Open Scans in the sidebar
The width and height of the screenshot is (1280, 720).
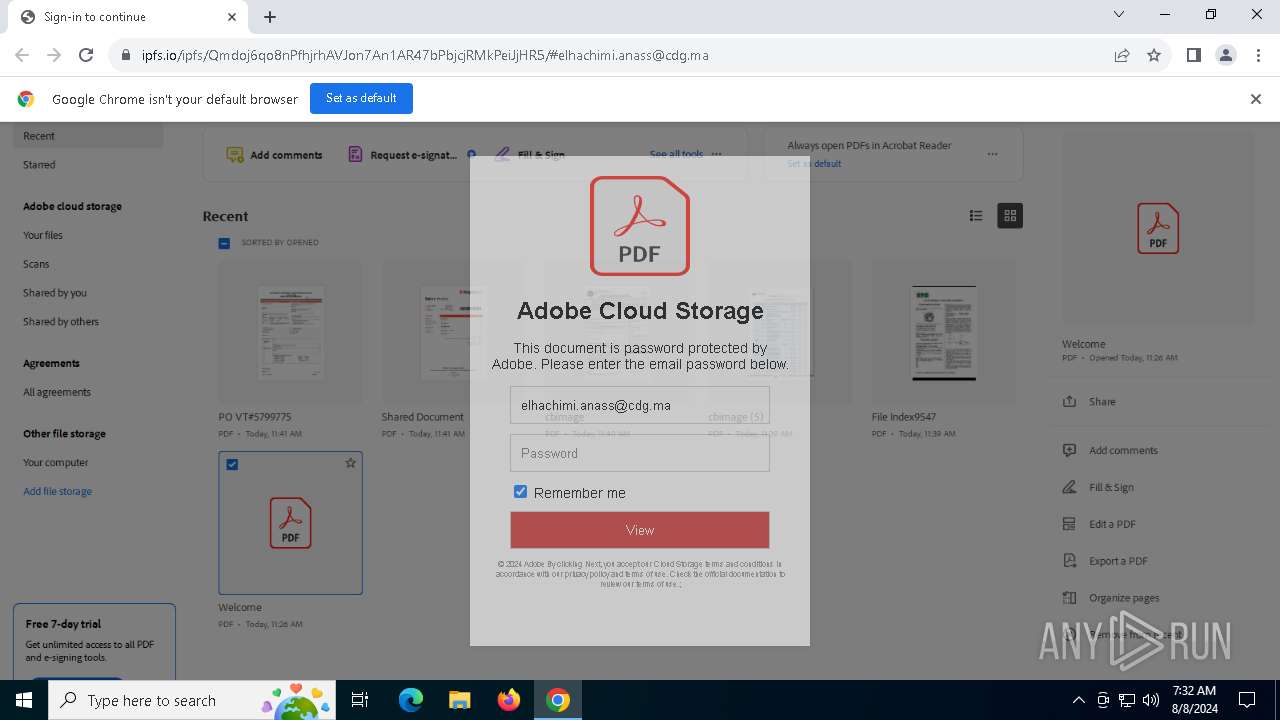36,264
